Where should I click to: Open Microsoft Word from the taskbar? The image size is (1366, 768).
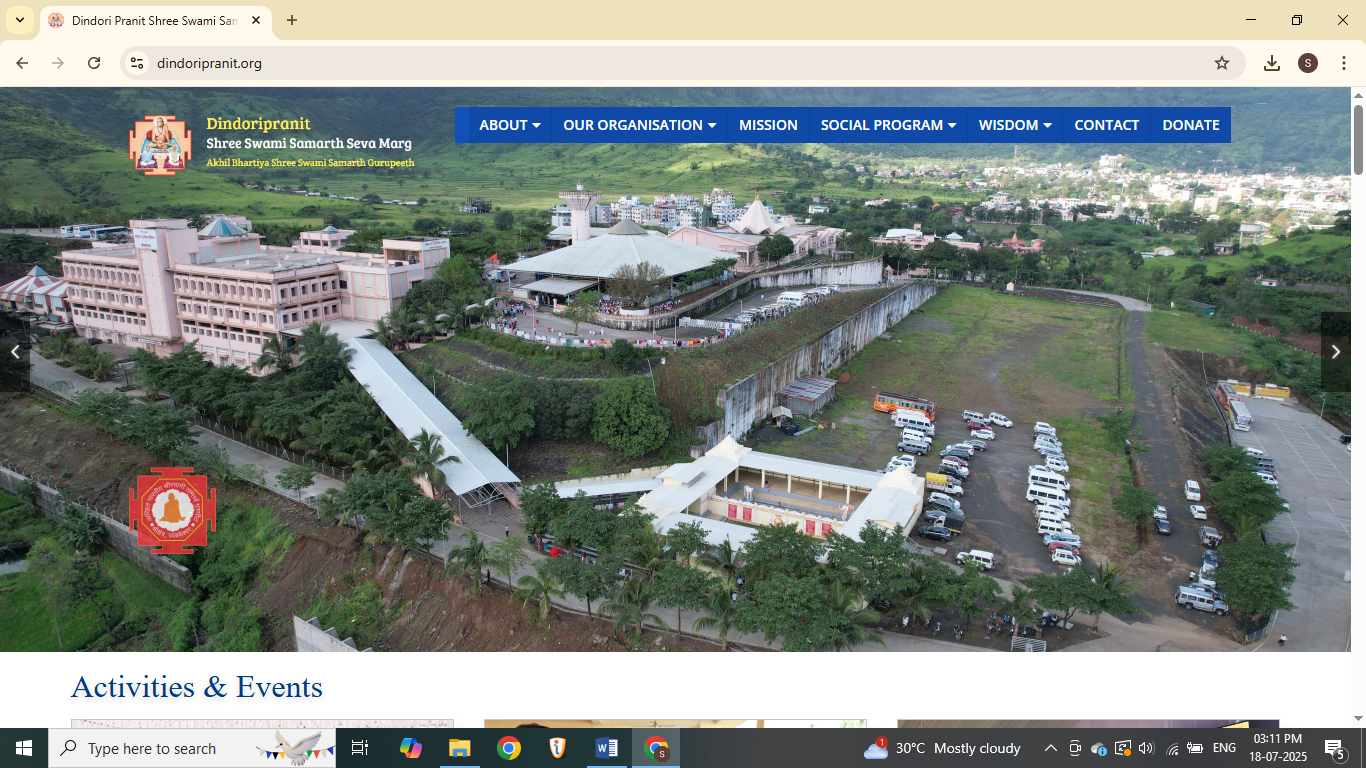coord(606,748)
